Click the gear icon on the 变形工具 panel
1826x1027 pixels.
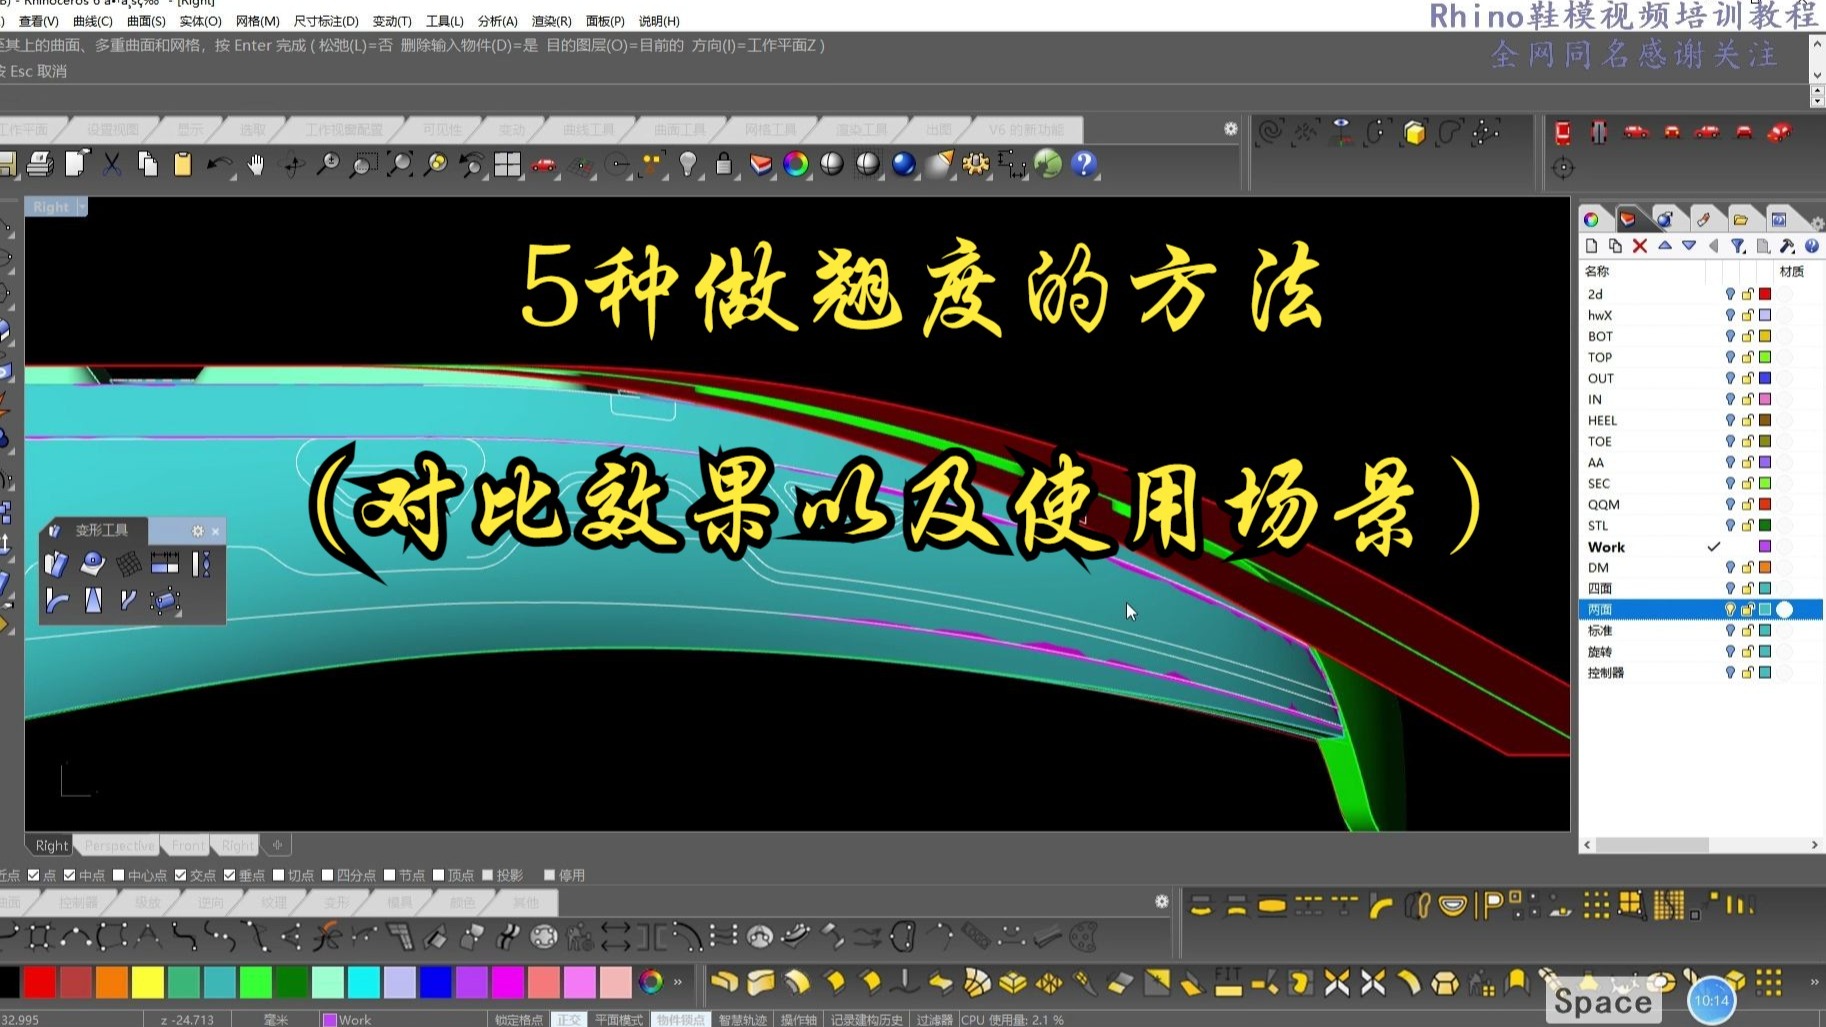tap(197, 531)
